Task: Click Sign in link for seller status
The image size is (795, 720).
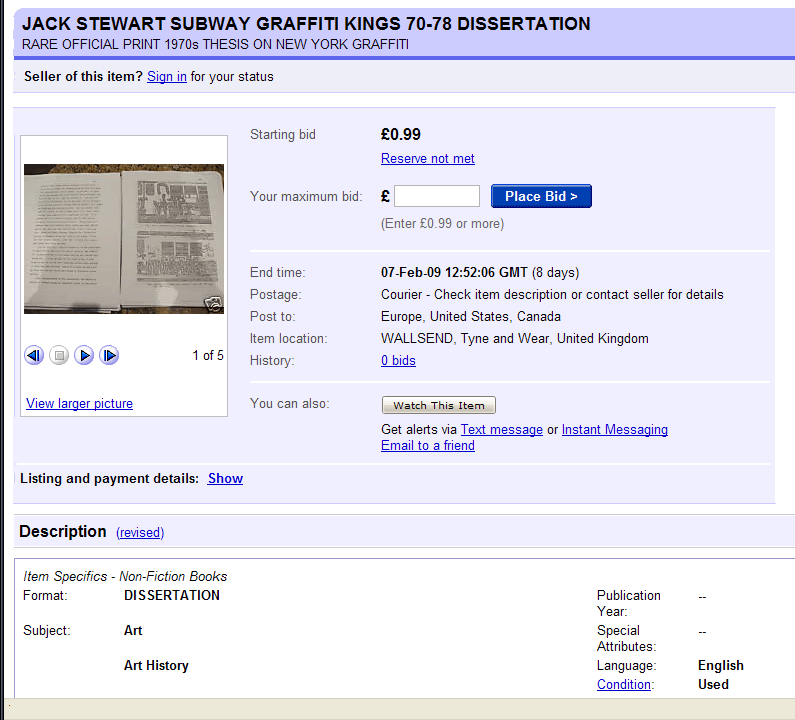Action: [x=167, y=77]
